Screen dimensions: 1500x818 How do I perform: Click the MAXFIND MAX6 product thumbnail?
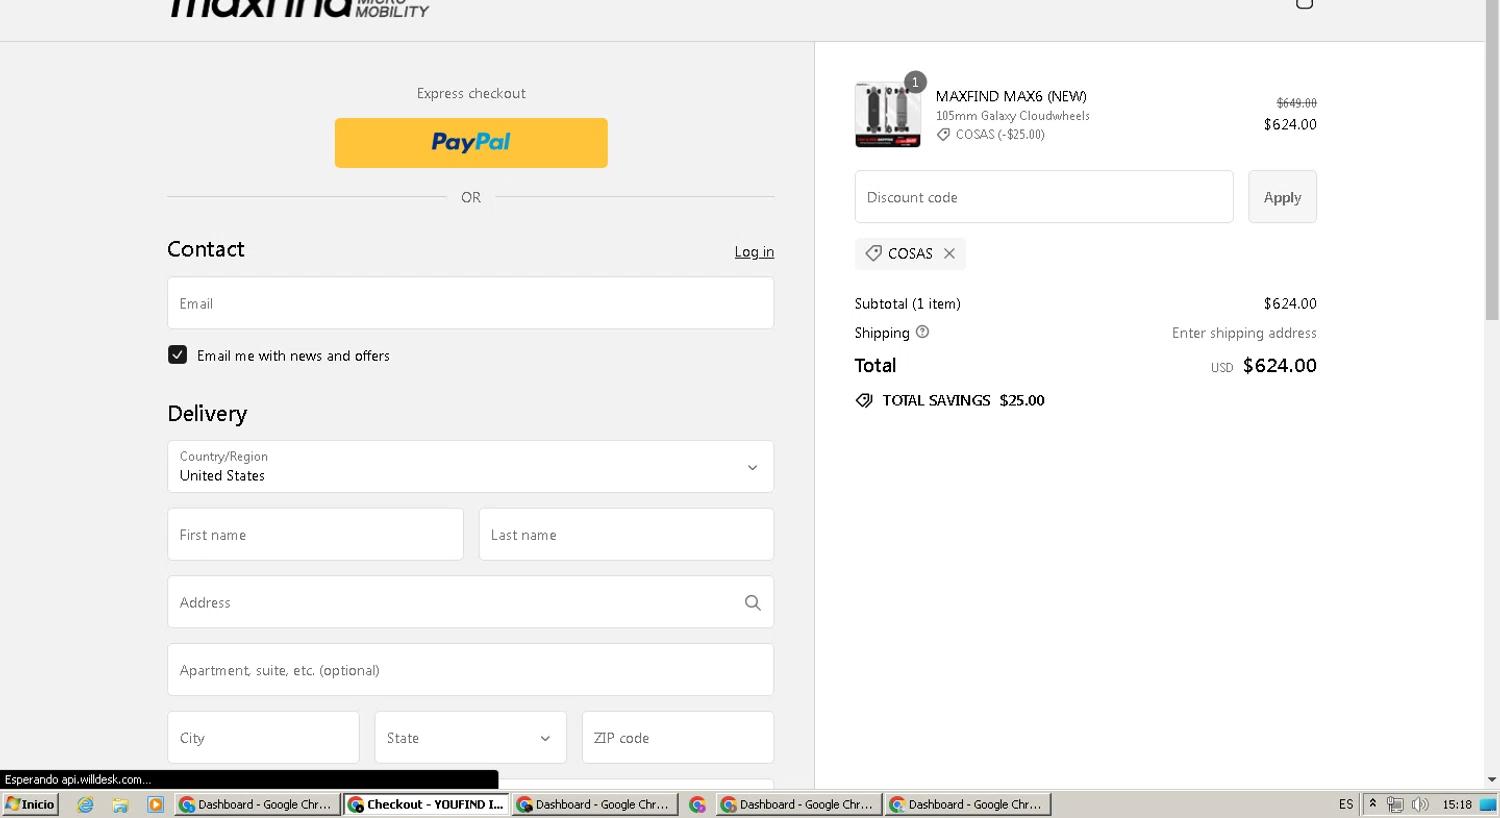(887, 115)
